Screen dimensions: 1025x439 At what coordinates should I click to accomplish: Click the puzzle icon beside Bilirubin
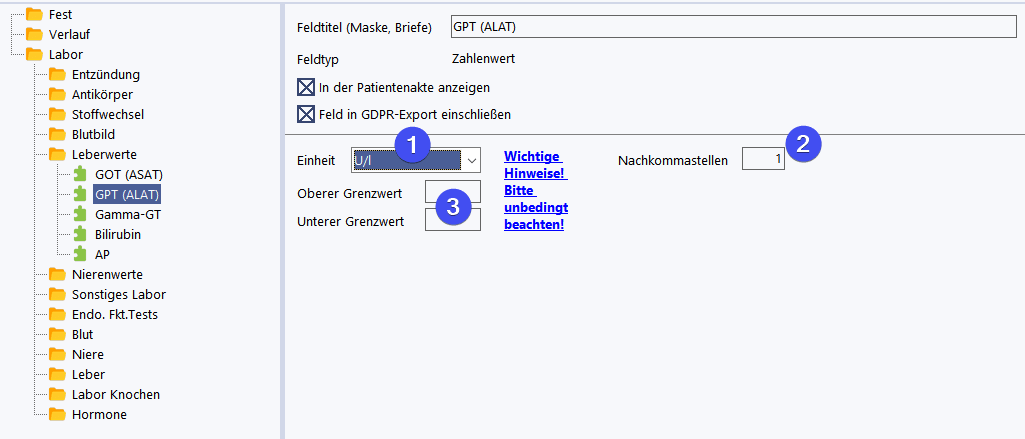click(81, 234)
